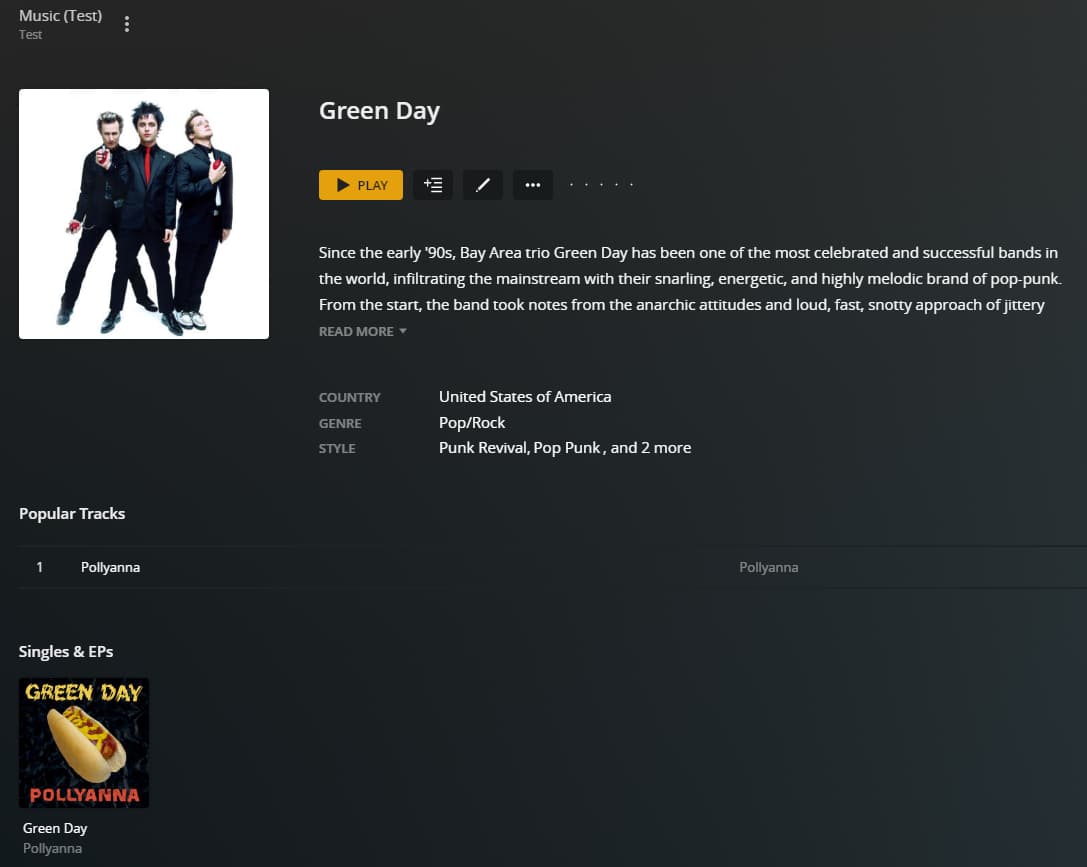Expand styles via 'and 2 more'
Viewport: 1087px width, 867px height.
[x=651, y=448]
